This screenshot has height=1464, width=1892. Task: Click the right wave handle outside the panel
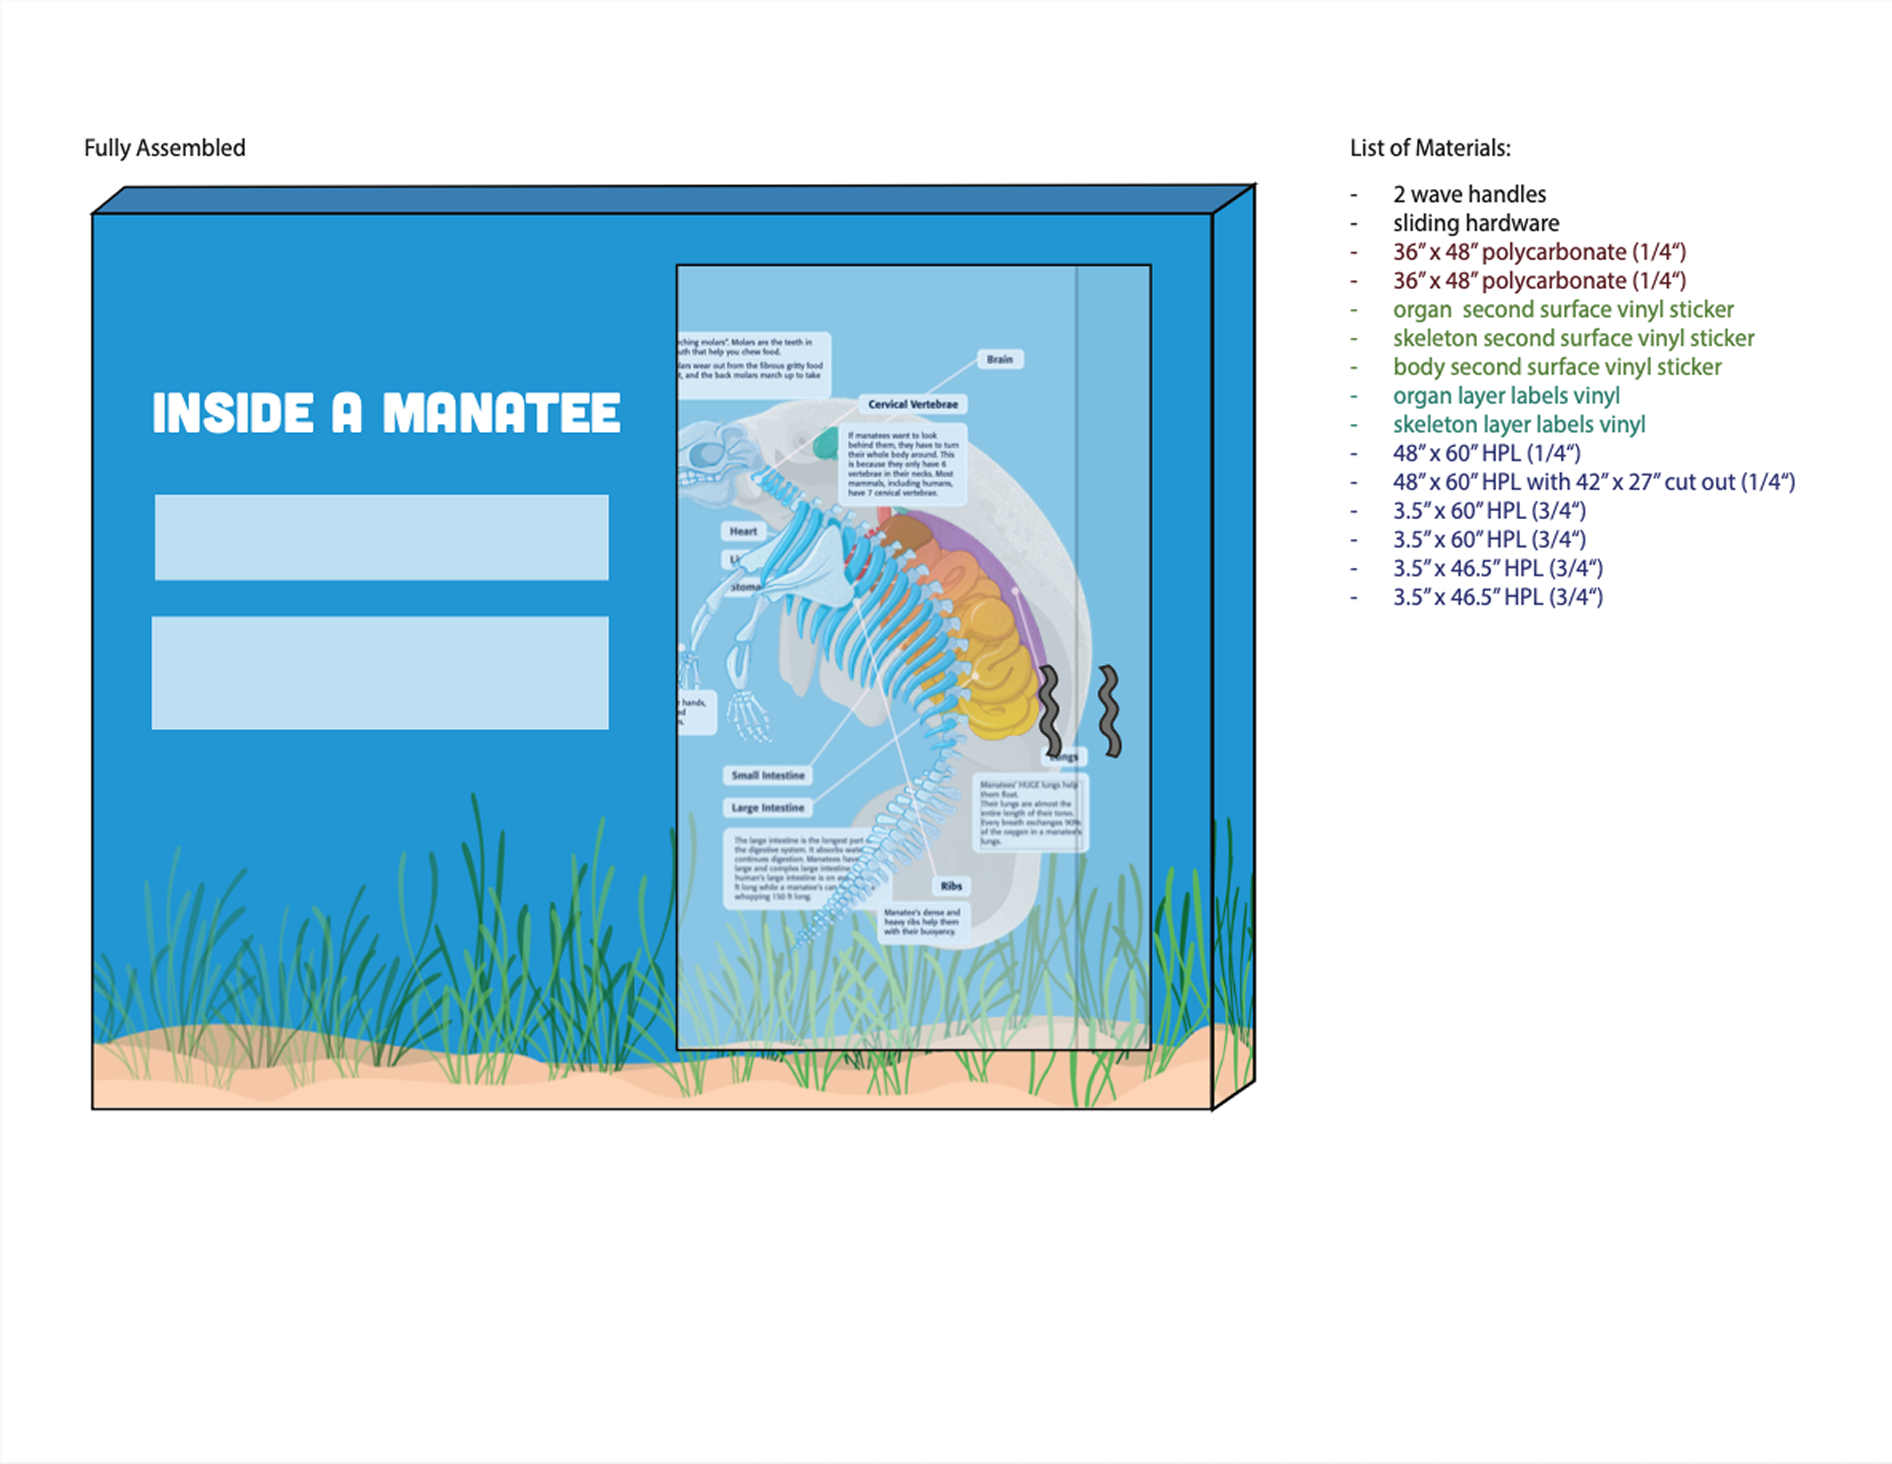tap(1110, 711)
